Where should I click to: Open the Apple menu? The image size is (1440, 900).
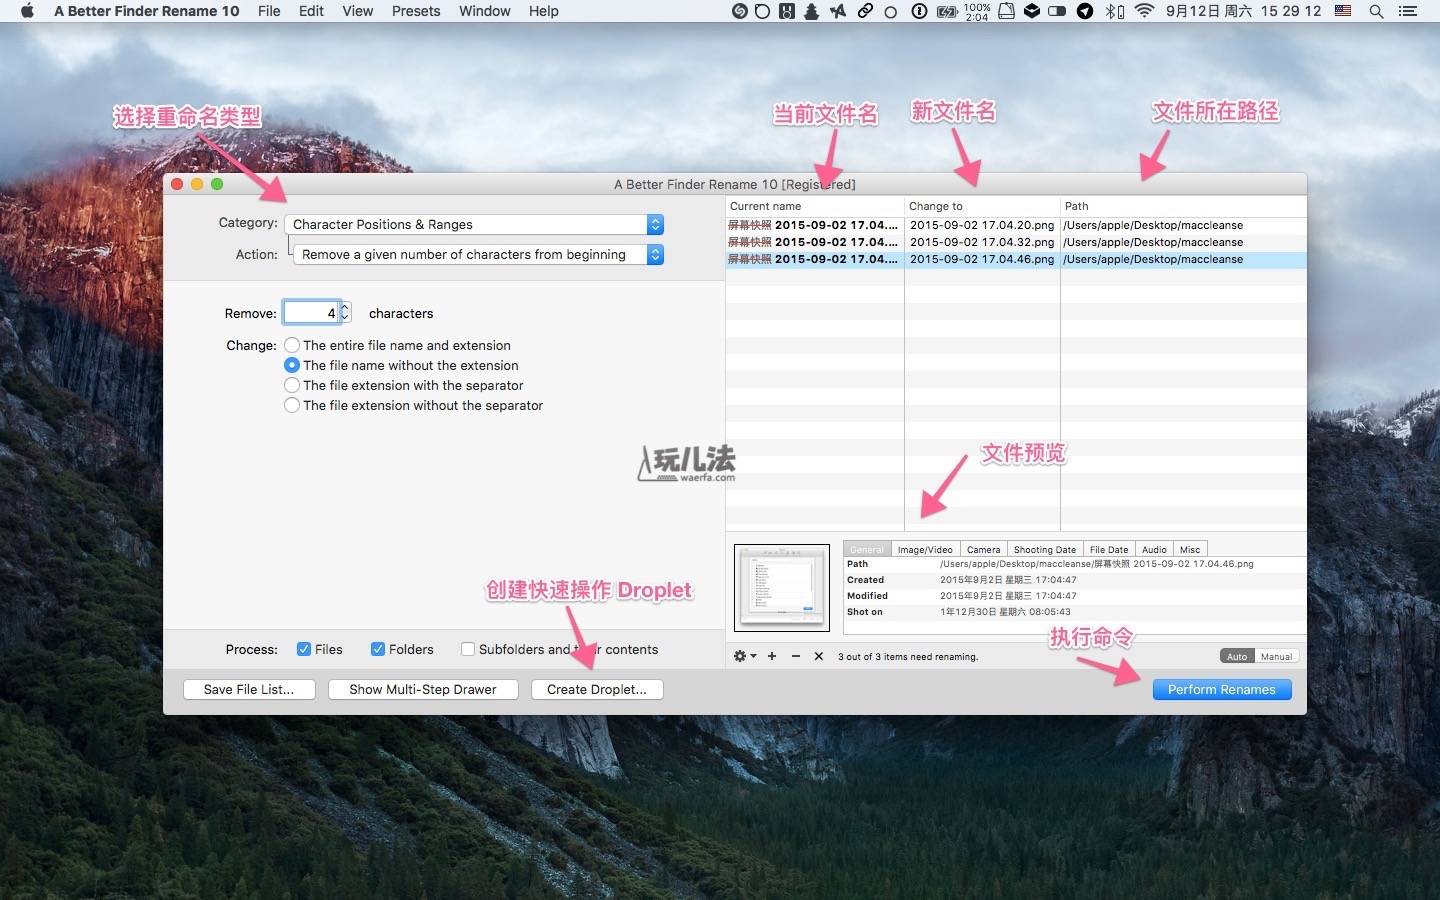[x=27, y=11]
